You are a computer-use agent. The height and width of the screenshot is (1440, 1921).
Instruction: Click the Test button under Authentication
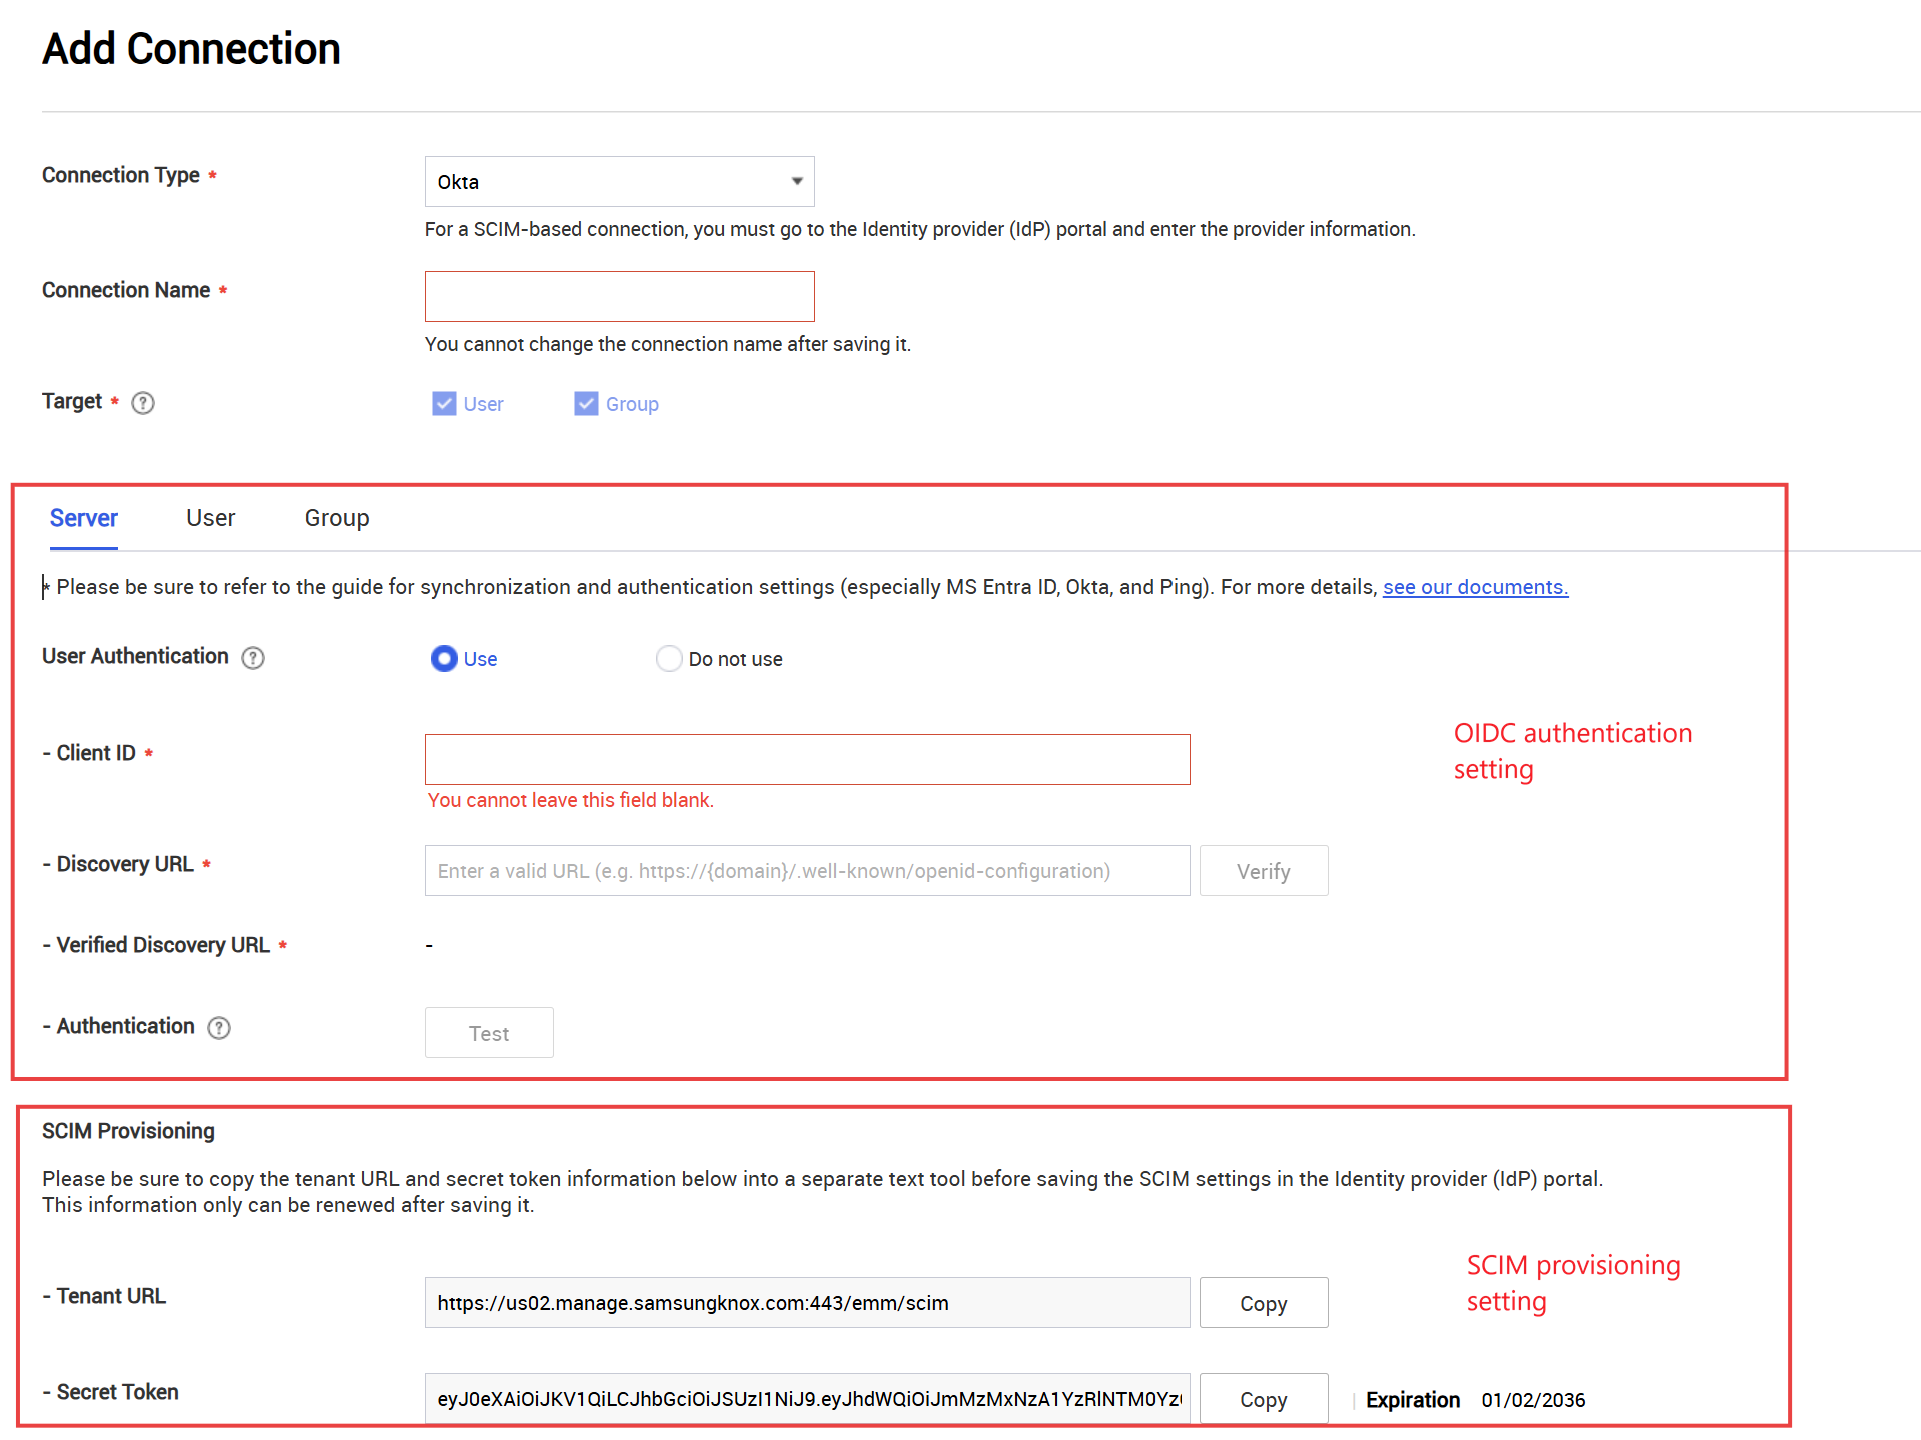(x=489, y=1032)
